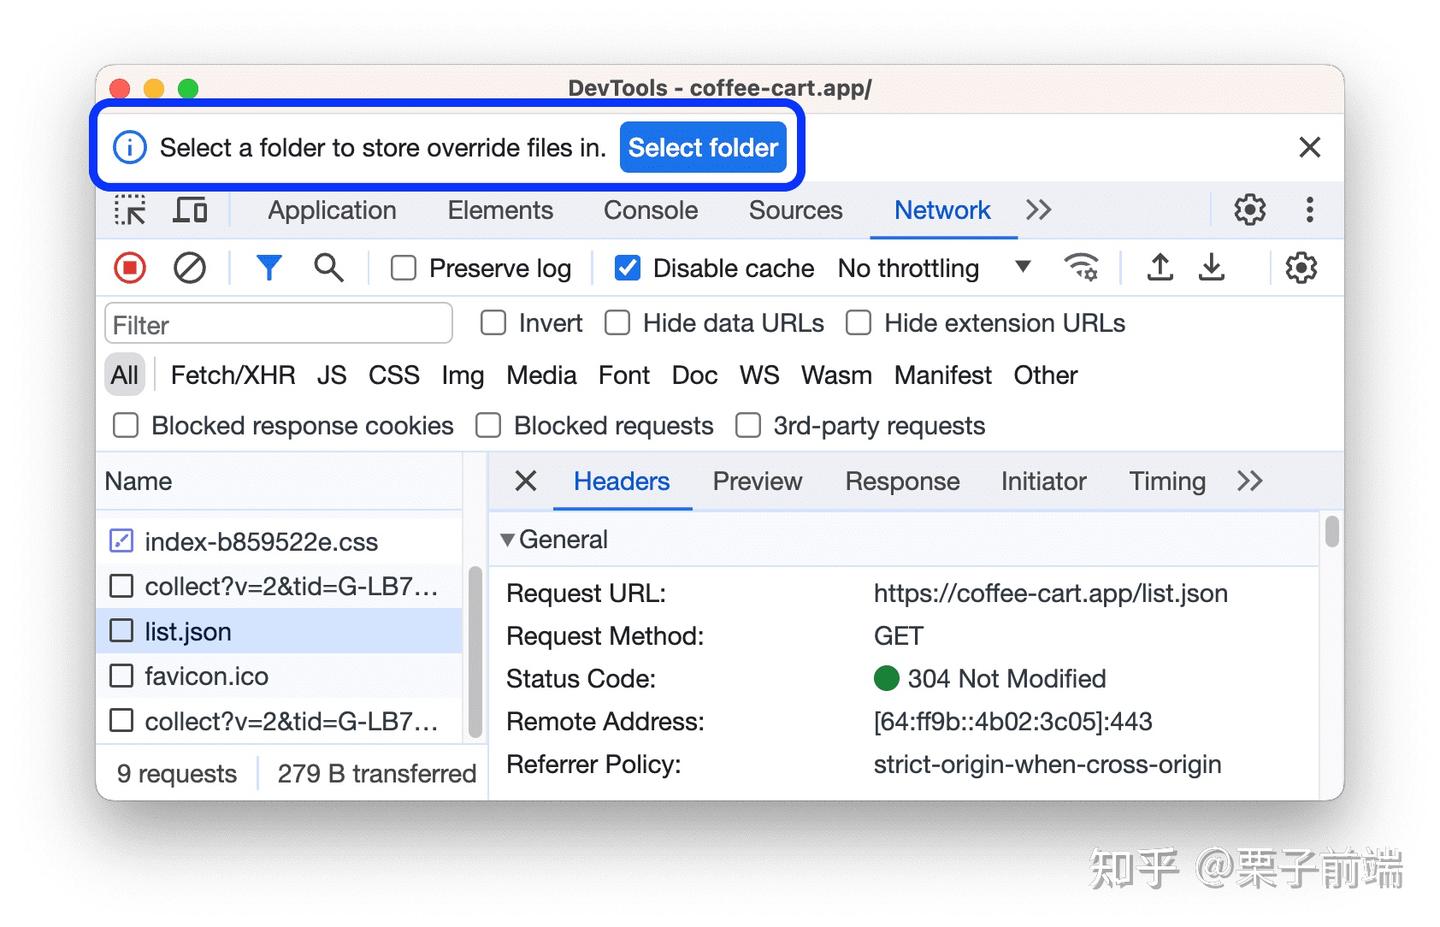Image resolution: width=1440 pixels, height=927 pixels.
Task: Show more request detail tabs chevron
Action: tap(1250, 481)
